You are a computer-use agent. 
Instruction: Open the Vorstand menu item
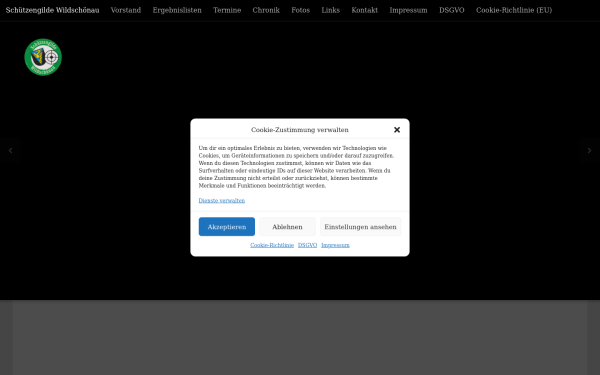click(126, 10)
